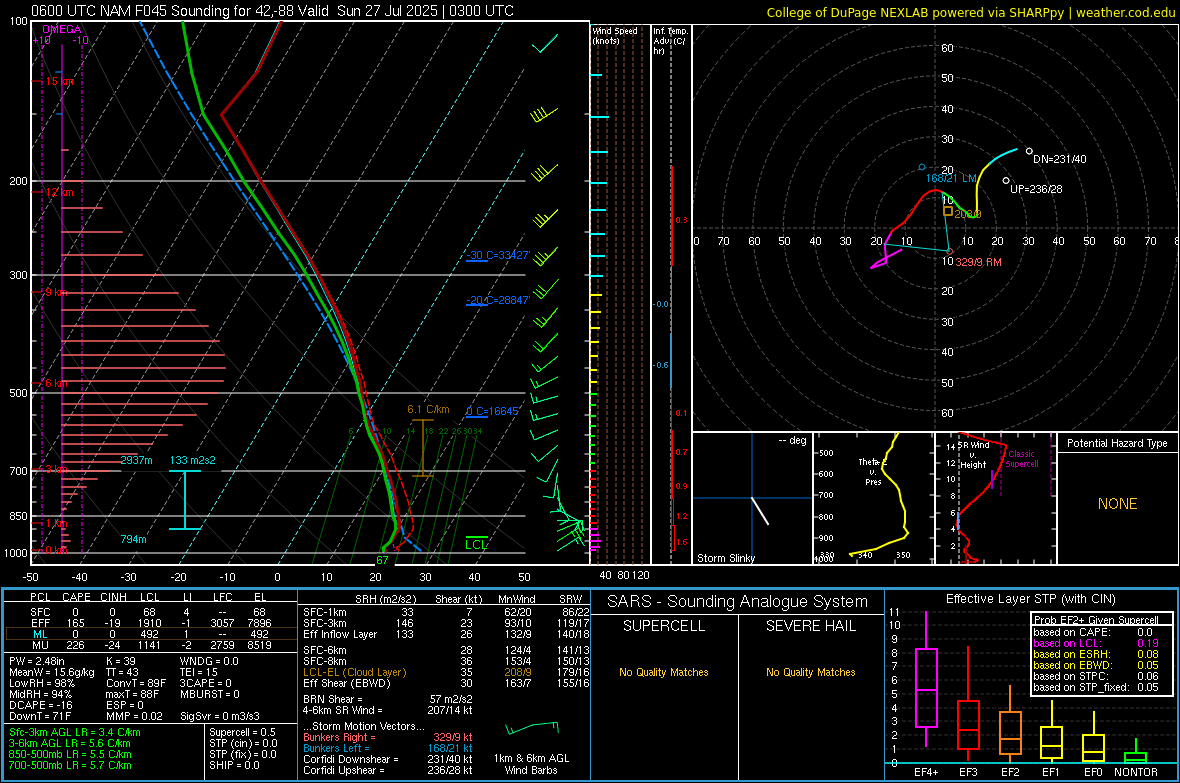Click the orange LCL-EL (Cloud Layer) row
The height and width of the screenshot is (783, 1180).
tap(446, 672)
